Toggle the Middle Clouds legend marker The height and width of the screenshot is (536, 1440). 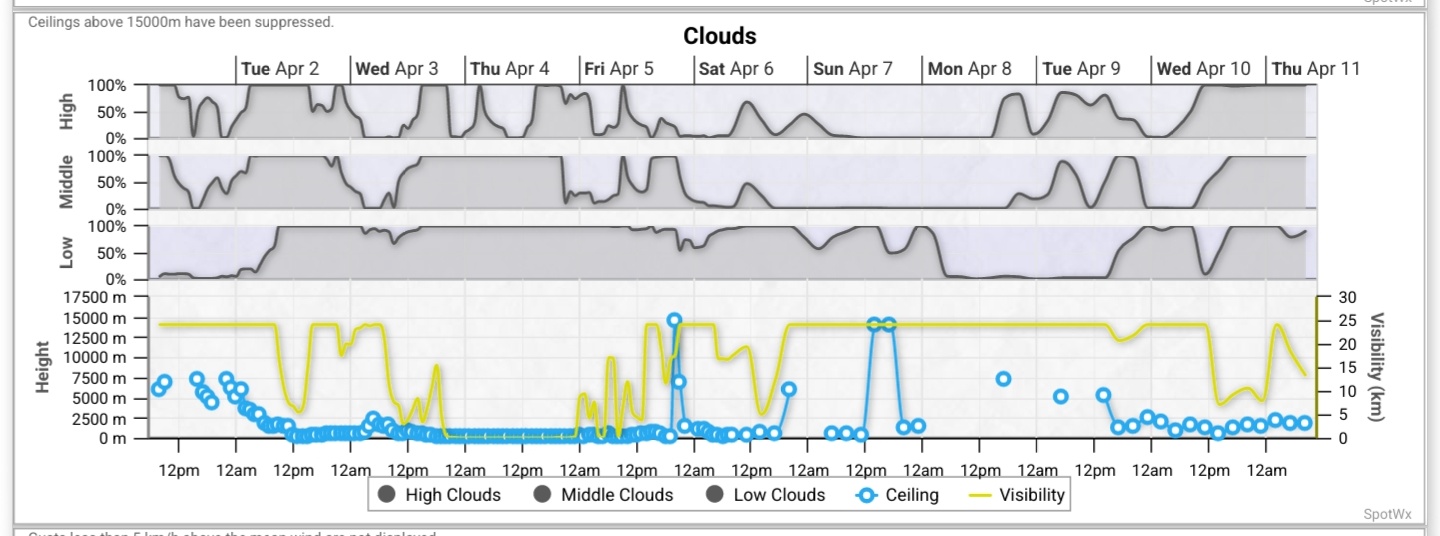click(x=543, y=494)
